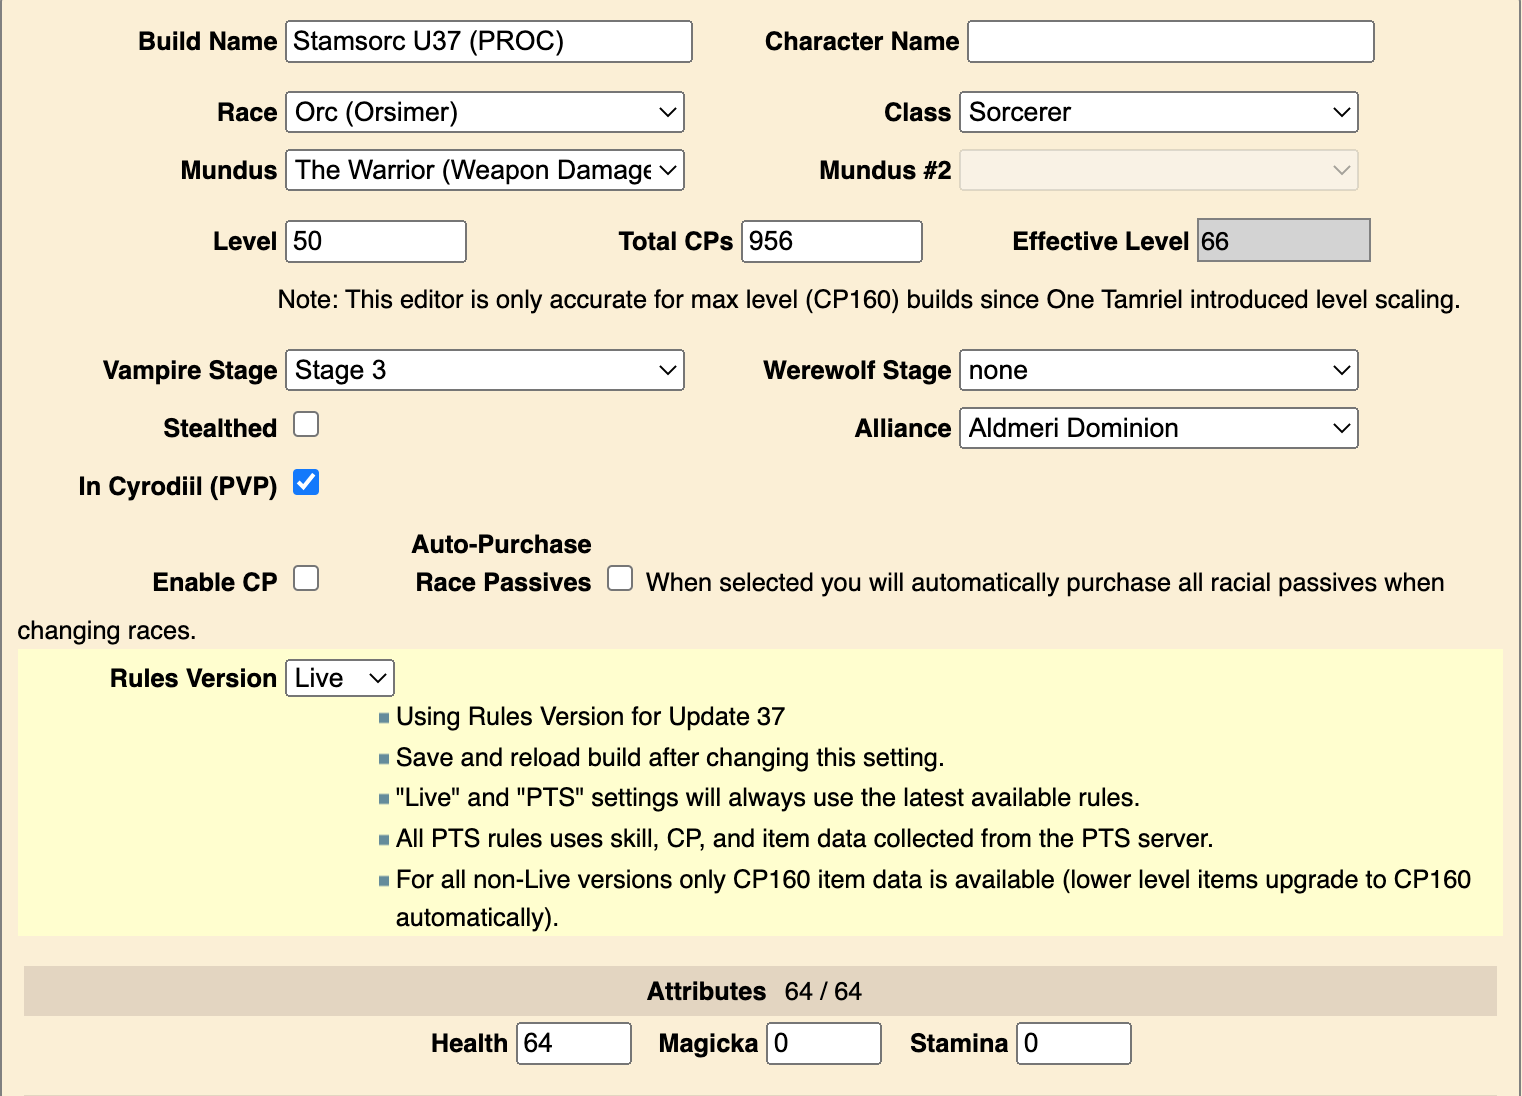Click the Effective Level field showing 66

[1284, 240]
